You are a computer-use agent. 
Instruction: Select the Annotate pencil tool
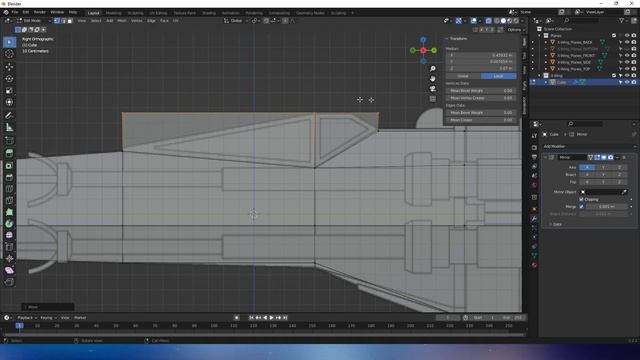[9, 116]
